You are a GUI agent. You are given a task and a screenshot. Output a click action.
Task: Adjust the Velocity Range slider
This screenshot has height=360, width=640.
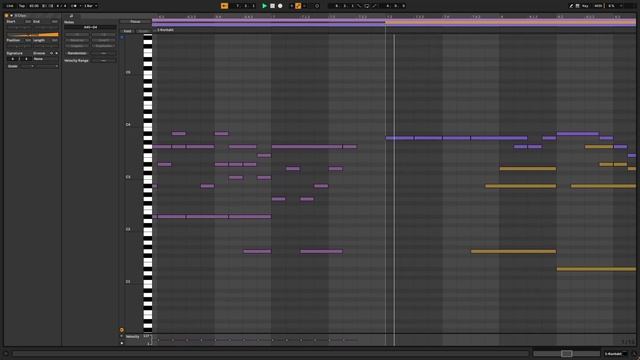point(104,60)
